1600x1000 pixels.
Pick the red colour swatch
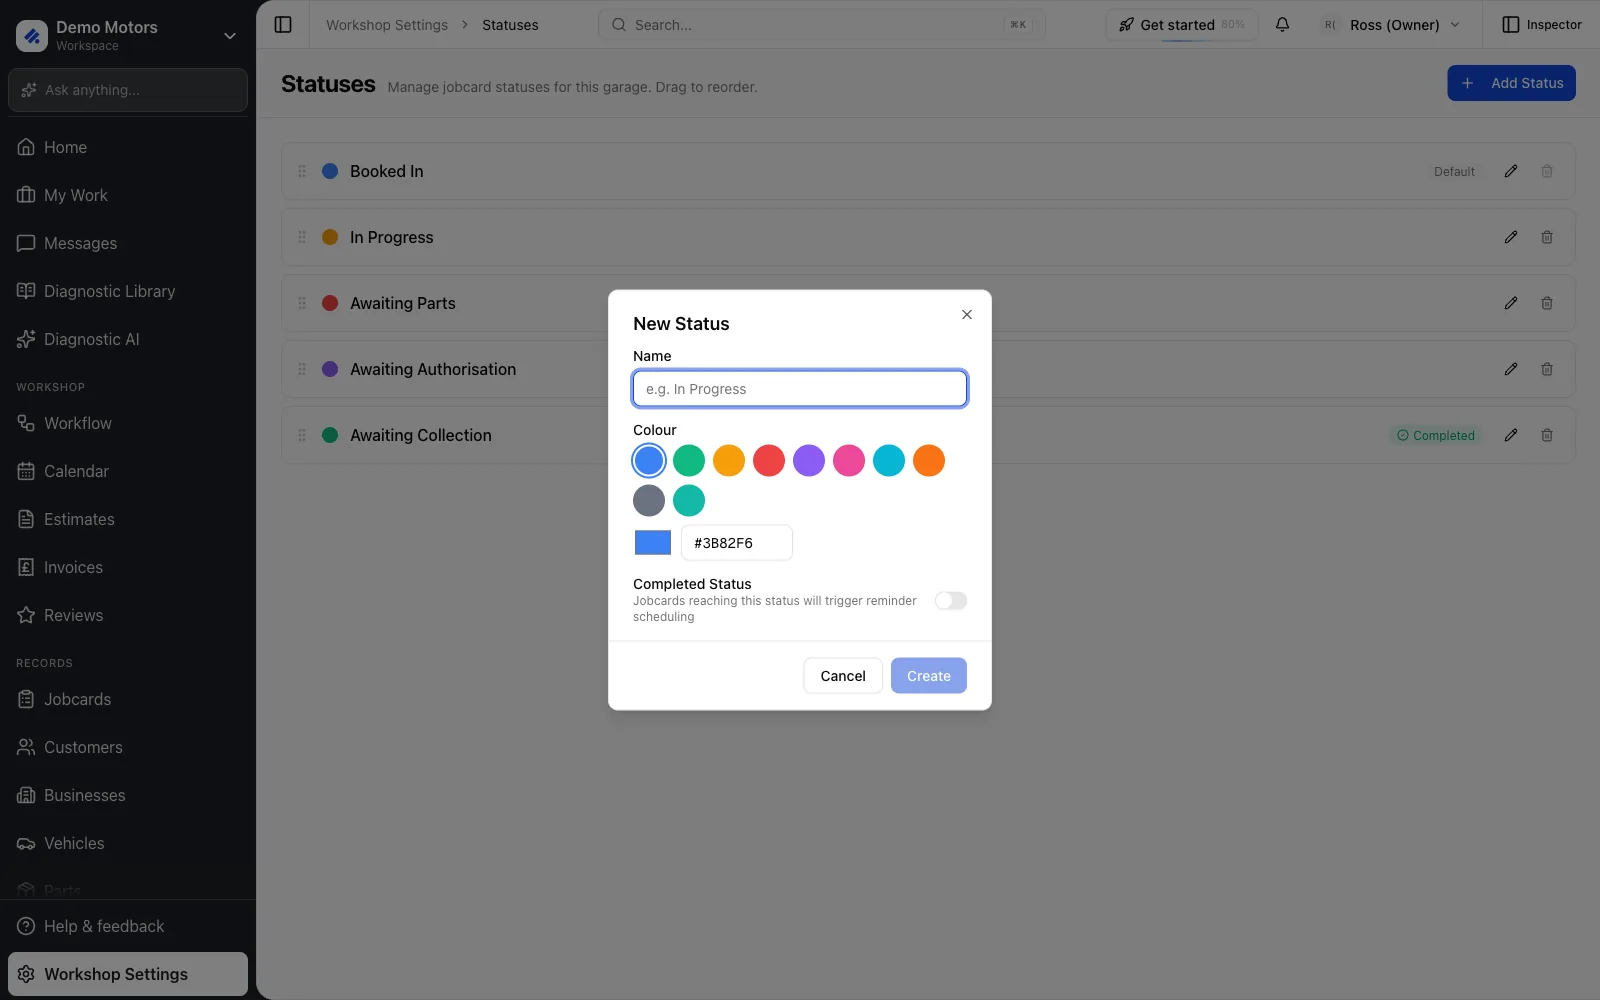[769, 460]
